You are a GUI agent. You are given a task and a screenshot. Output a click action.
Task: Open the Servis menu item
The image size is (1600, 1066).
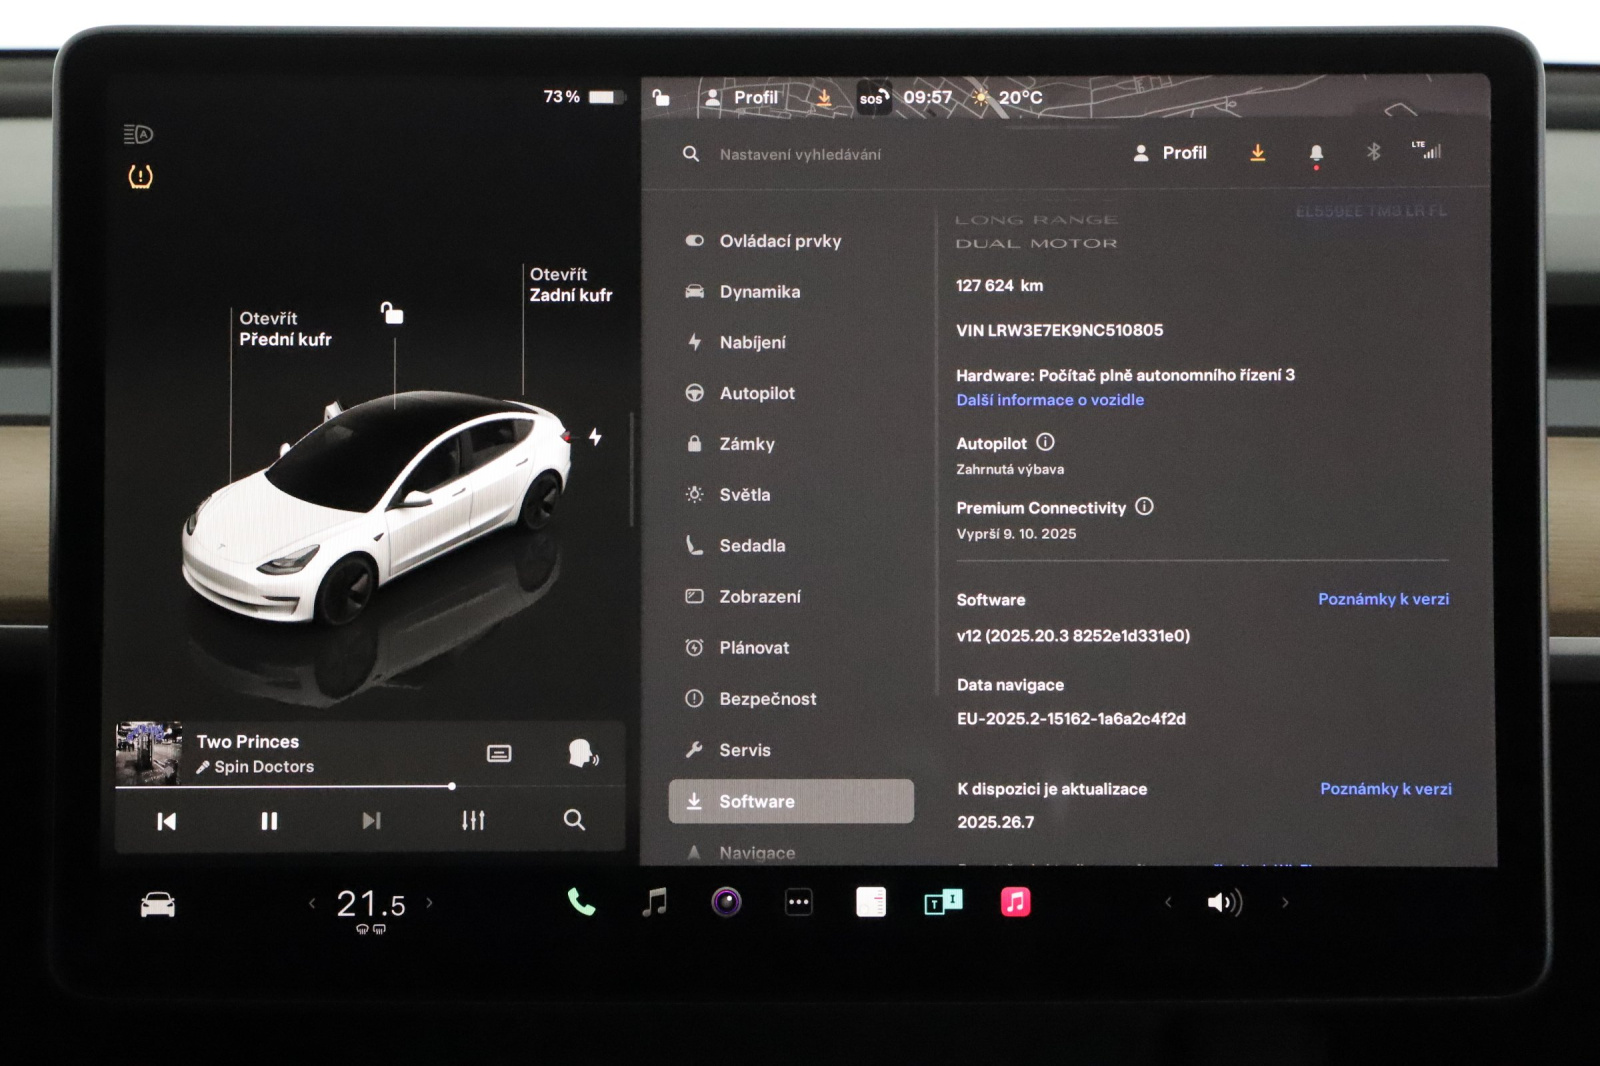click(744, 750)
